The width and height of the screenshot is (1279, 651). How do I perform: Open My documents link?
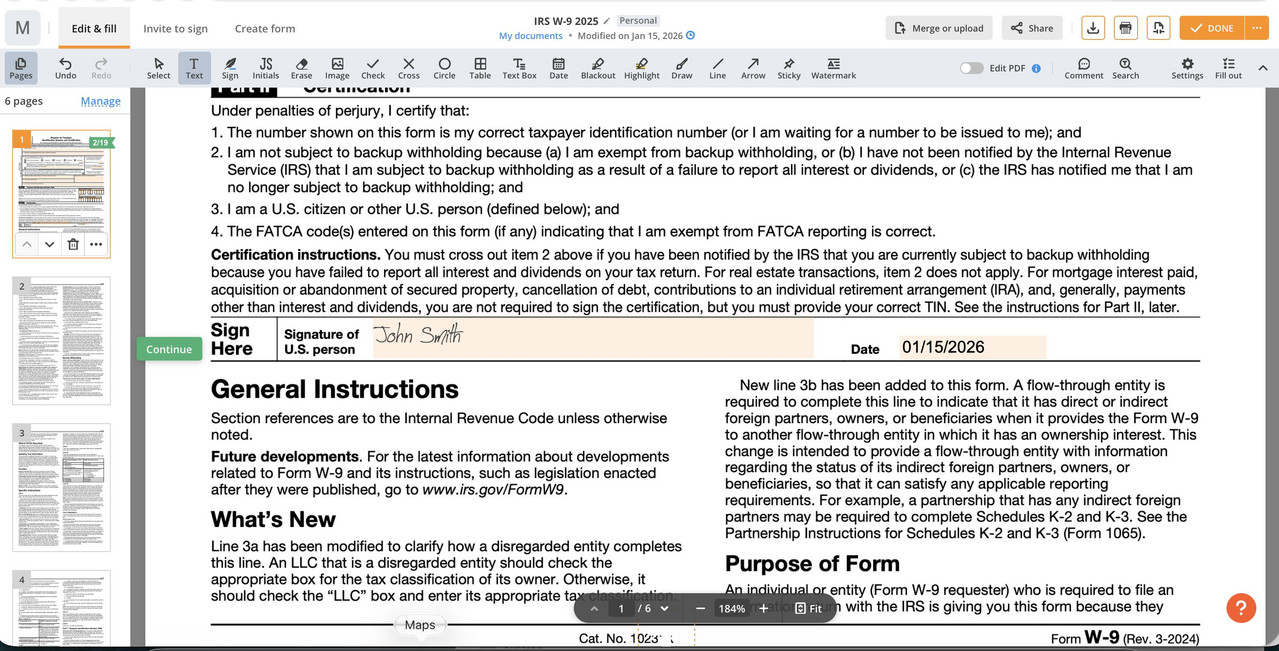pos(533,34)
